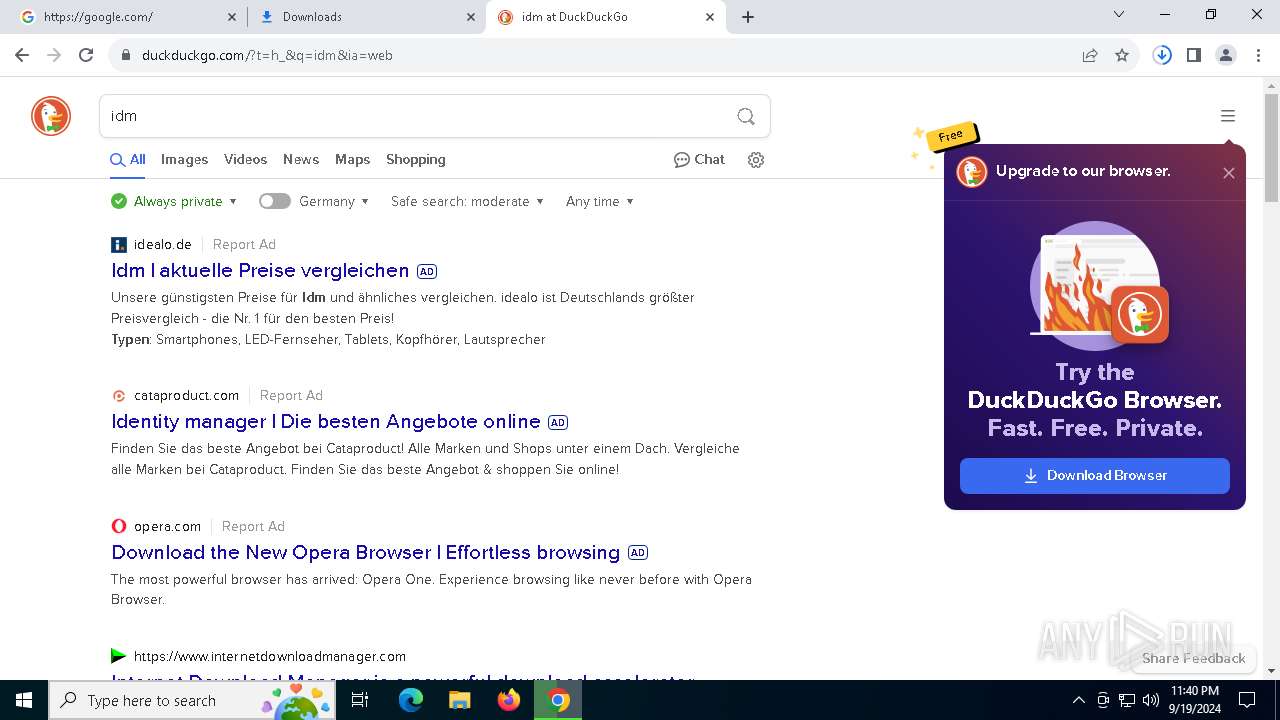Viewport: 1280px width, 720px height.
Task: Launch Firefox from taskbar
Action: (x=509, y=700)
